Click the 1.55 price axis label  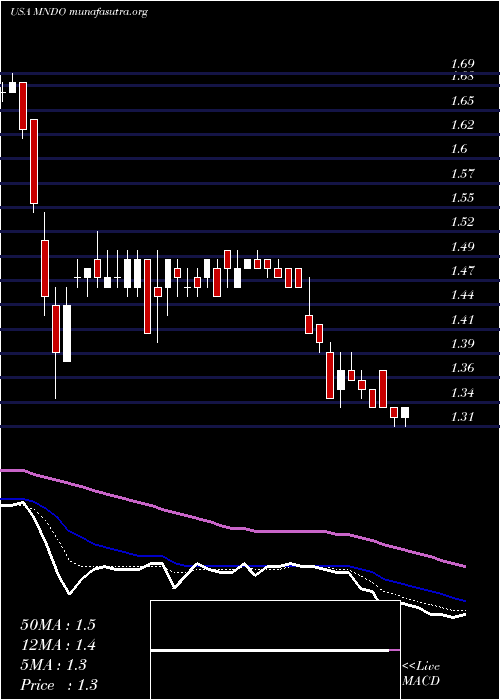pyautogui.click(x=462, y=198)
